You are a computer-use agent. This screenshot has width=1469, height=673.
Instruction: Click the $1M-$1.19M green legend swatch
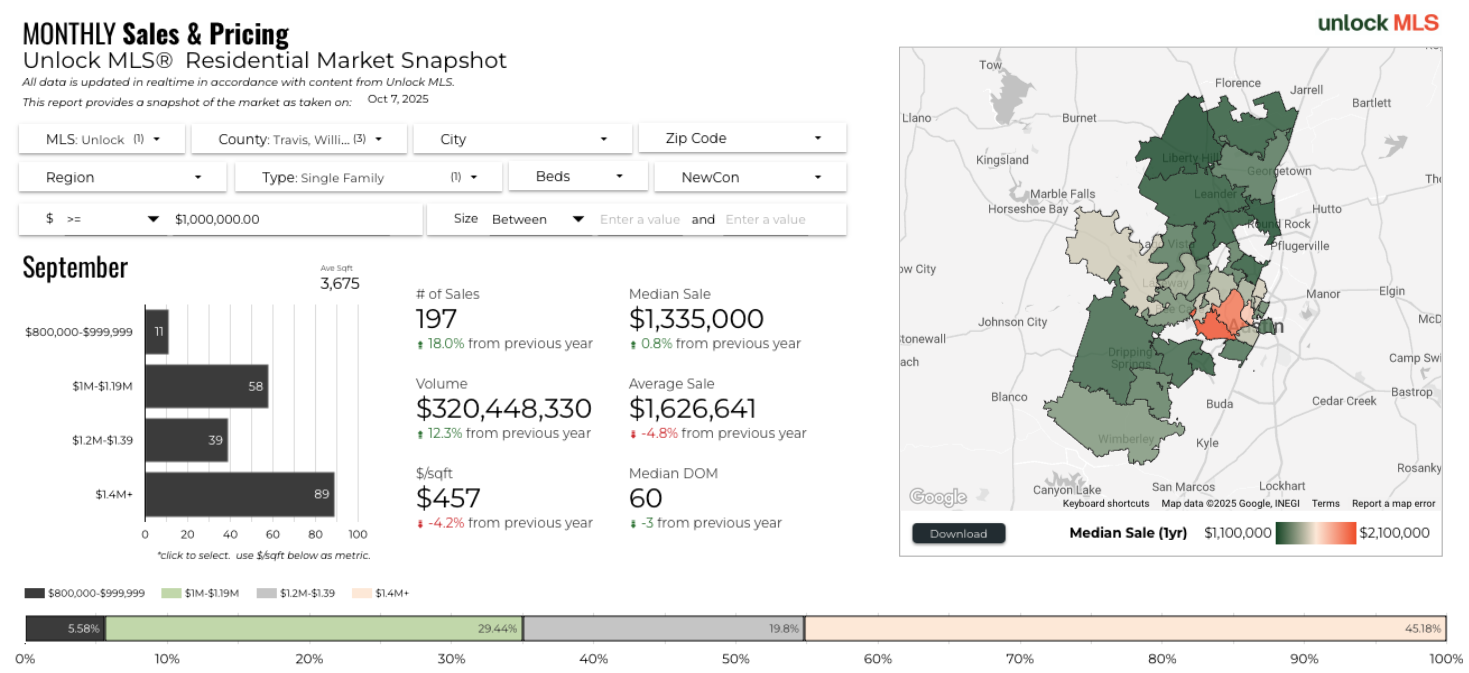coord(171,593)
